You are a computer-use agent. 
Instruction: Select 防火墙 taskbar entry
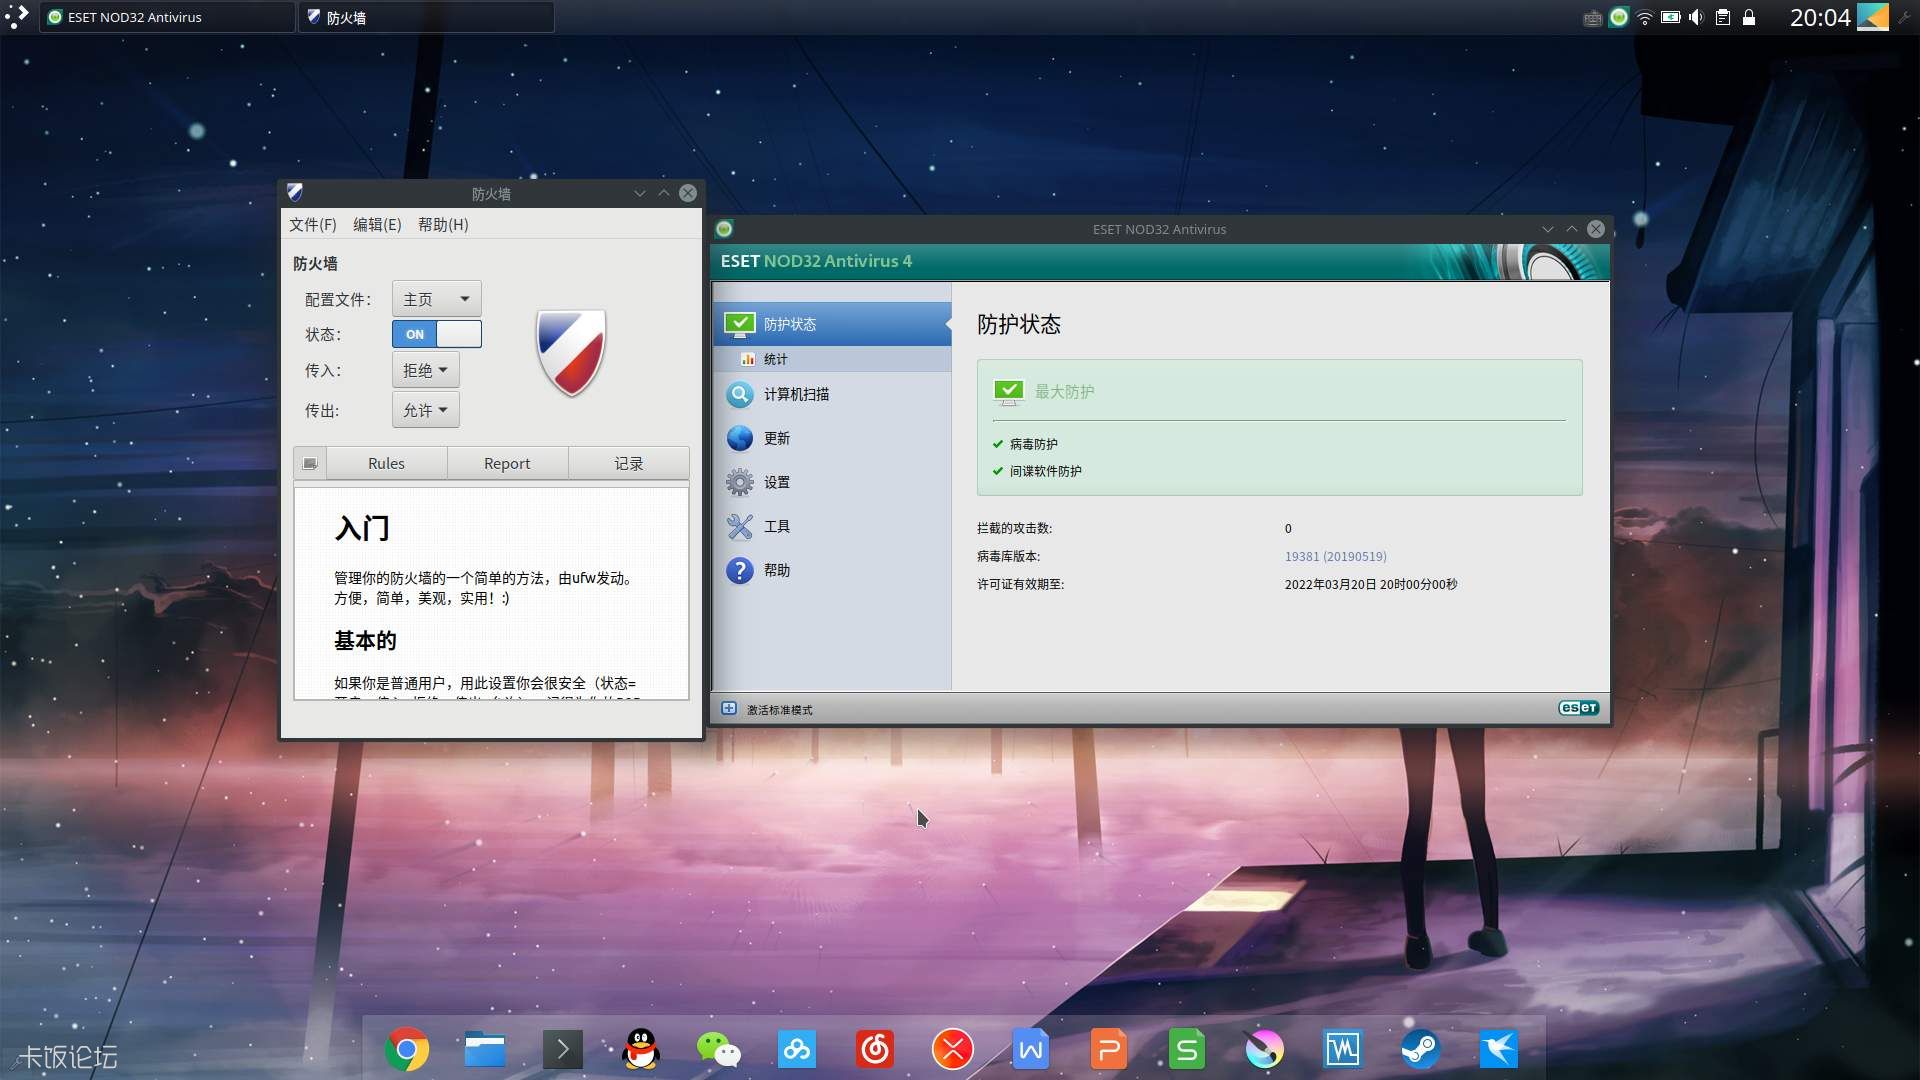click(426, 17)
